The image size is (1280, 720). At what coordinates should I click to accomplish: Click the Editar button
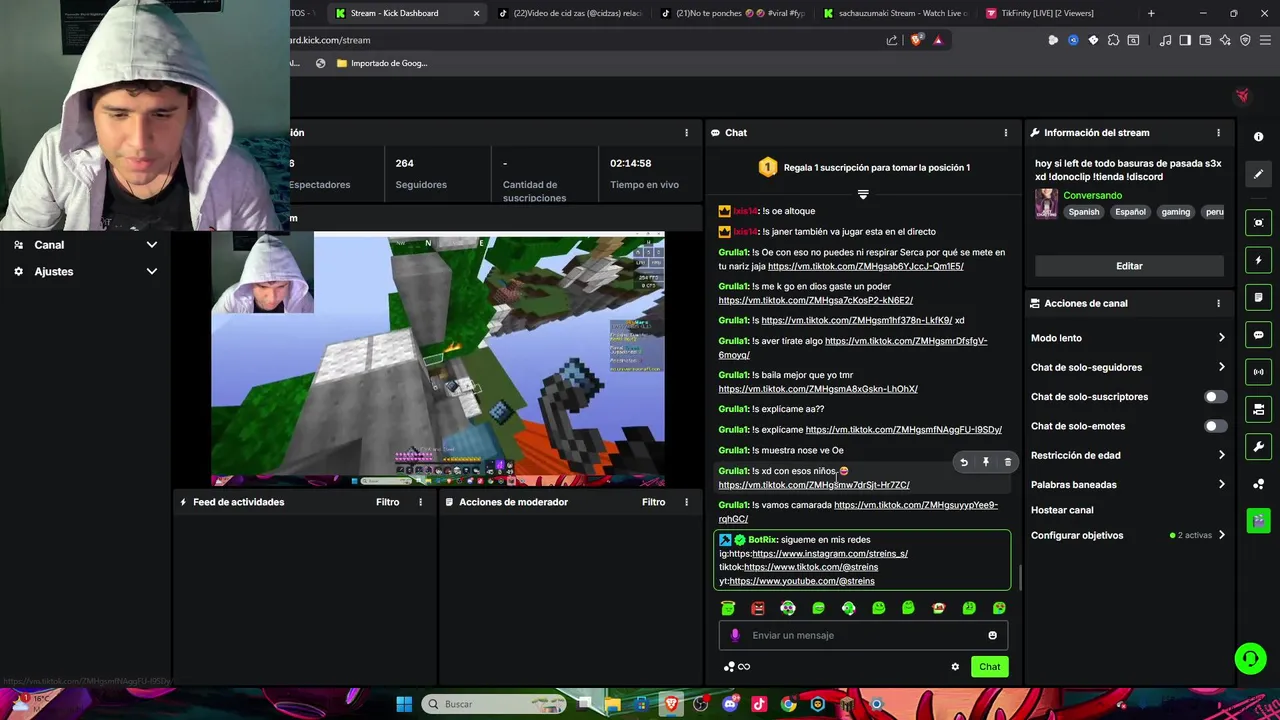(1129, 266)
